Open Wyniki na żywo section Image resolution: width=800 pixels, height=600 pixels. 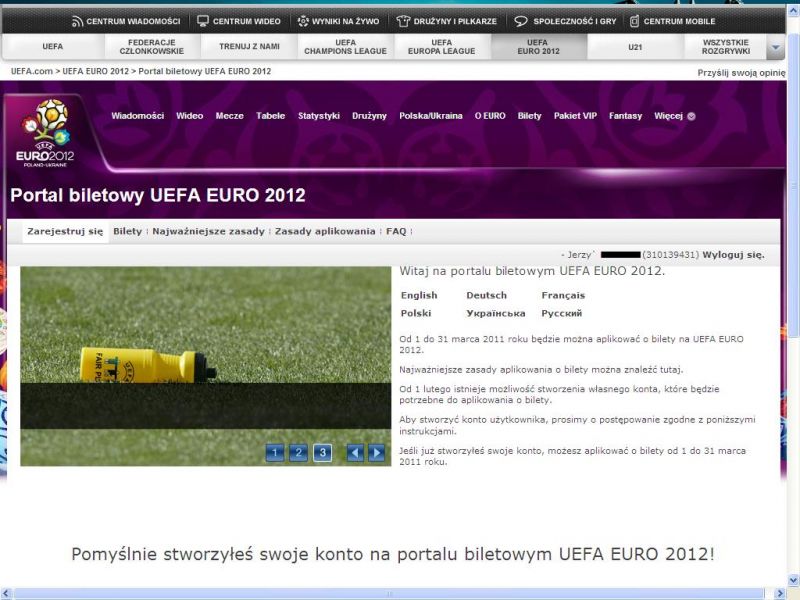345,21
